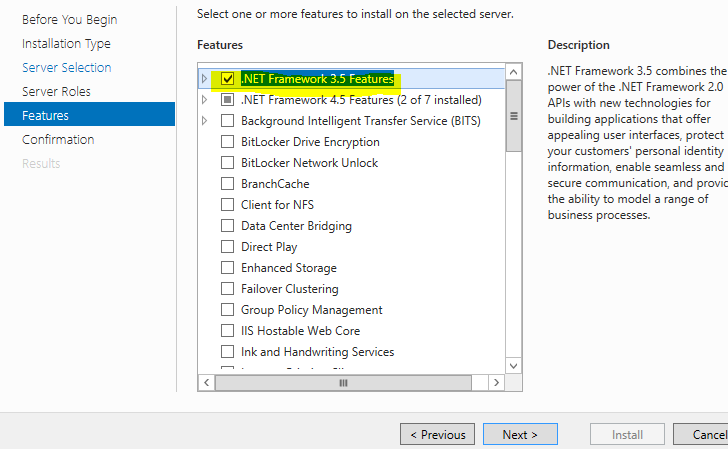Enable IIS Hostable Web Core checkbox
The width and height of the screenshot is (728, 449).
click(x=227, y=331)
